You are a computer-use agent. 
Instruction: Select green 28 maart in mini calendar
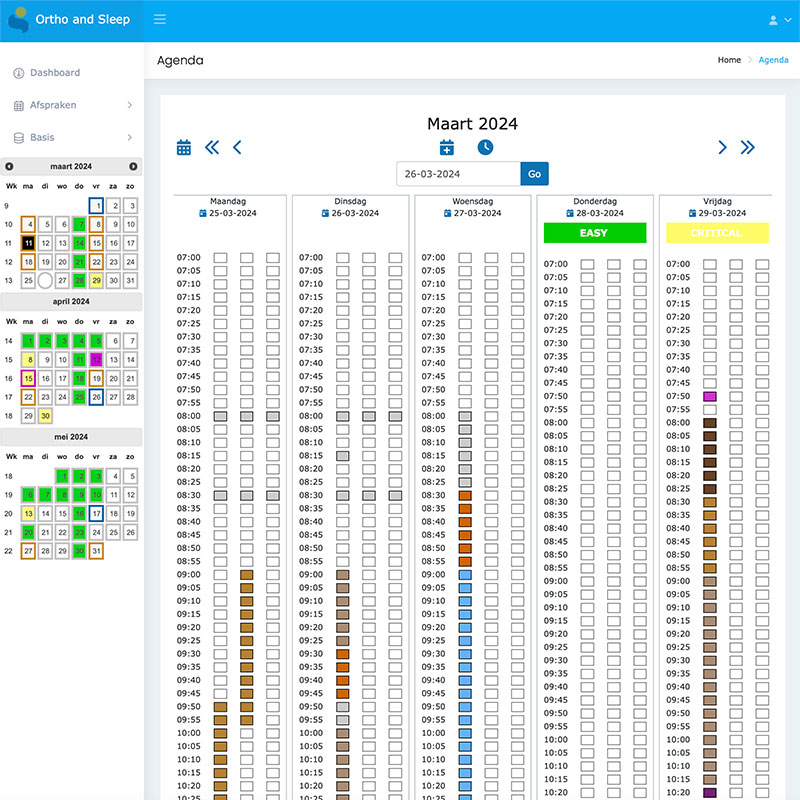[x=79, y=280]
